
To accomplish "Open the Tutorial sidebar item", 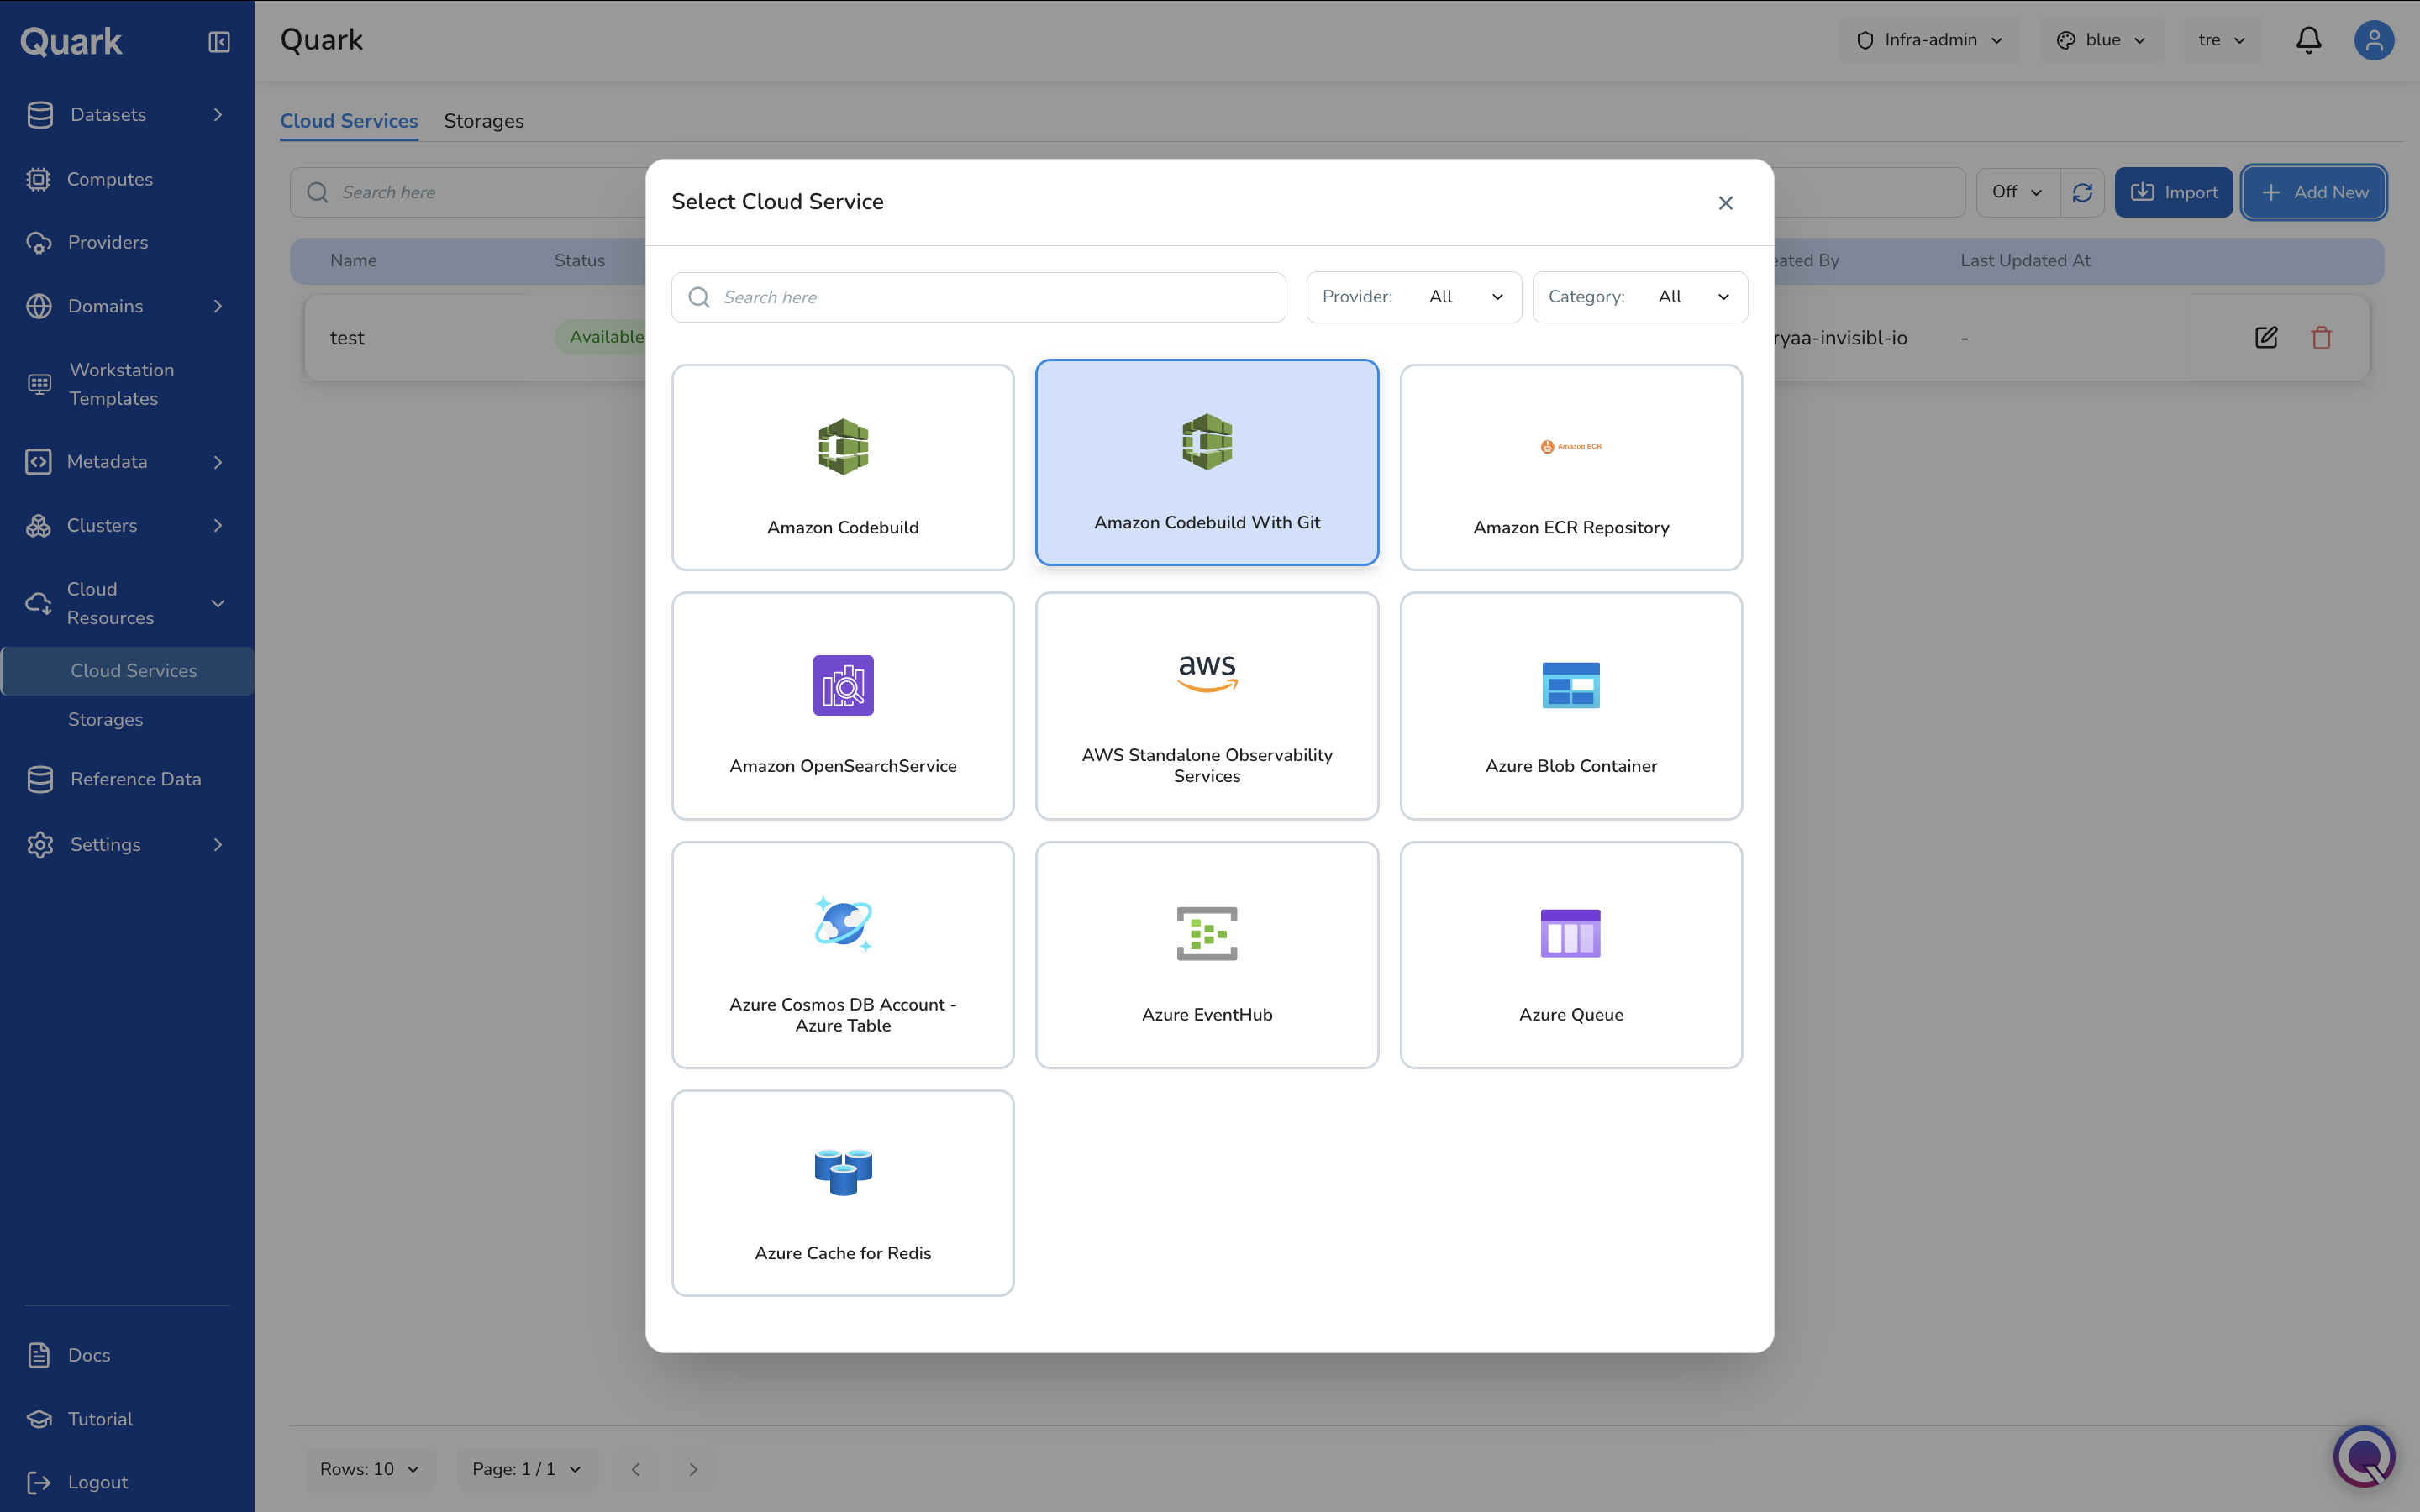I will pyautogui.click(x=100, y=1419).
